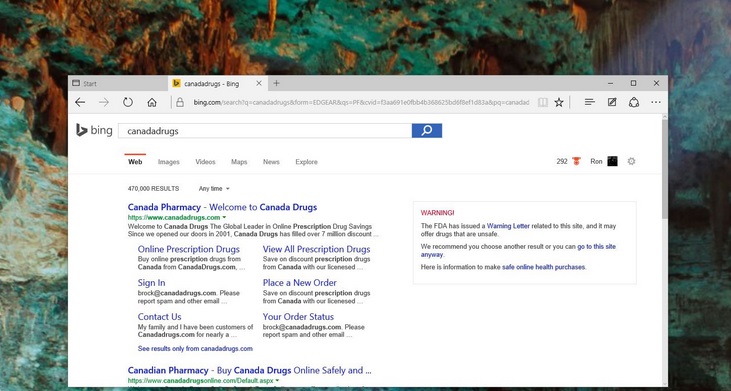Click the 292 rewards points count
731x391 pixels.
point(562,161)
